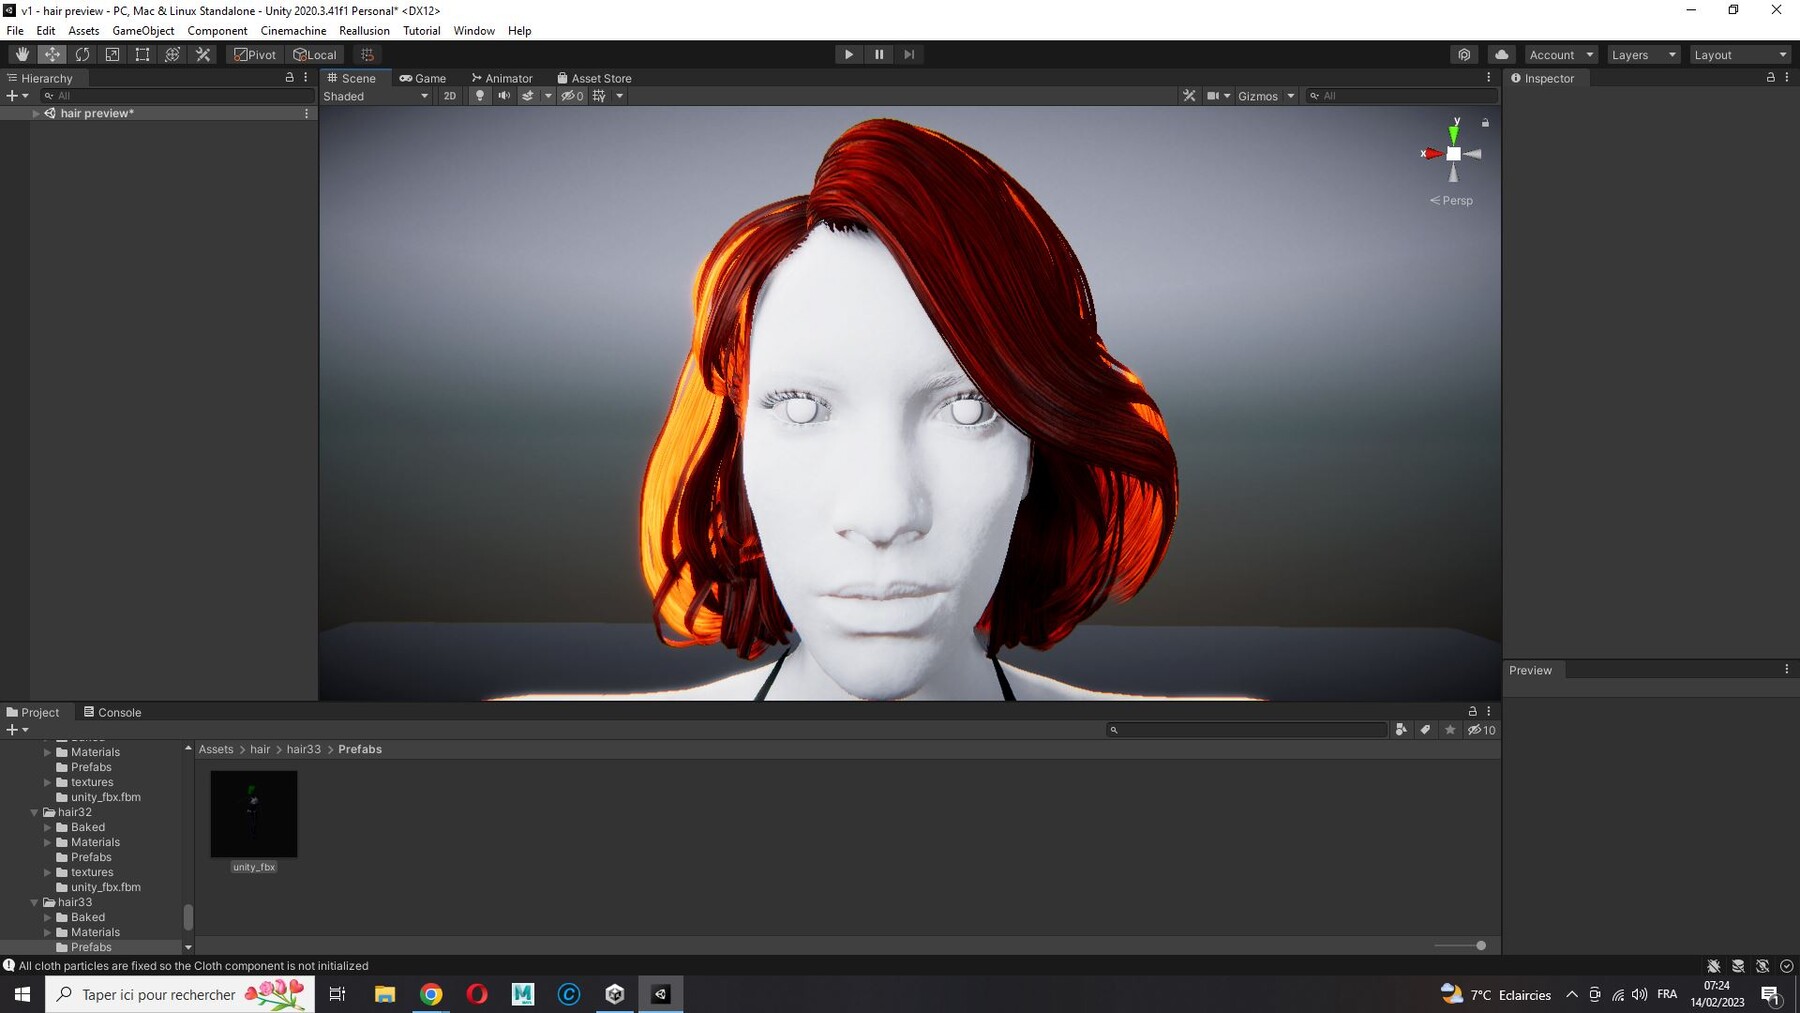Screen dimensions: 1800x1013
Task: Open the Gizmos dropdown
Action: (1265, 96)
